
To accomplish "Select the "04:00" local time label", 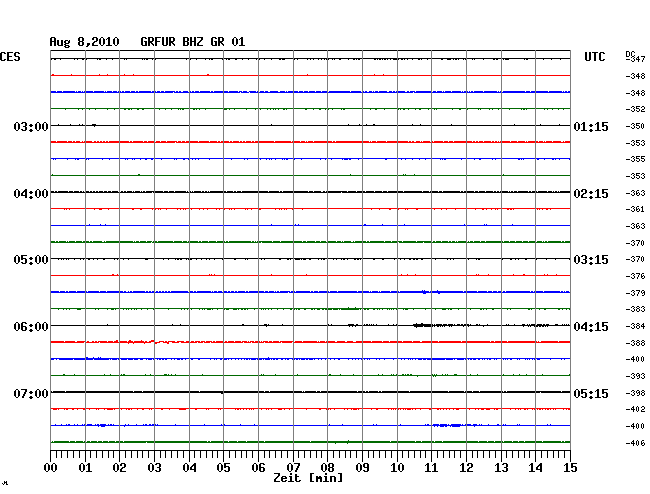I will [31, 194].
